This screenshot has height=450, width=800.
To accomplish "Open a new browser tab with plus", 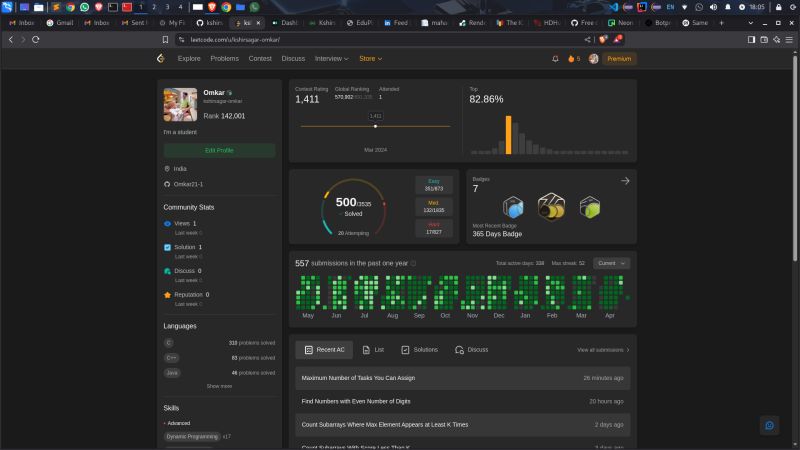I will (721, 23).
